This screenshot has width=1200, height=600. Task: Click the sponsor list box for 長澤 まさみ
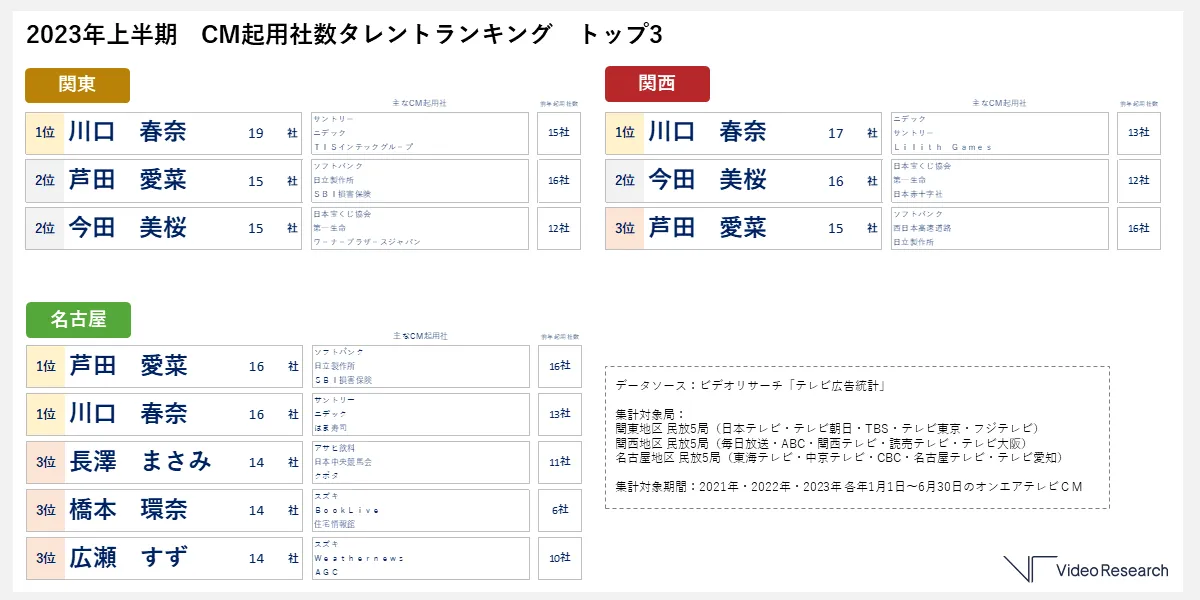[x=420, y=462]
